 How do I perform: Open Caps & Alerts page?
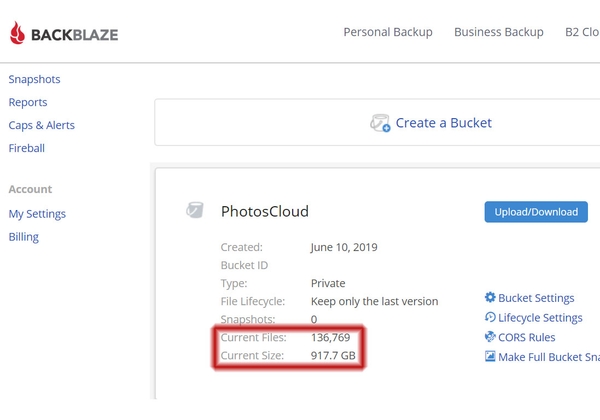pyautogui.click(x=42, y=125)
